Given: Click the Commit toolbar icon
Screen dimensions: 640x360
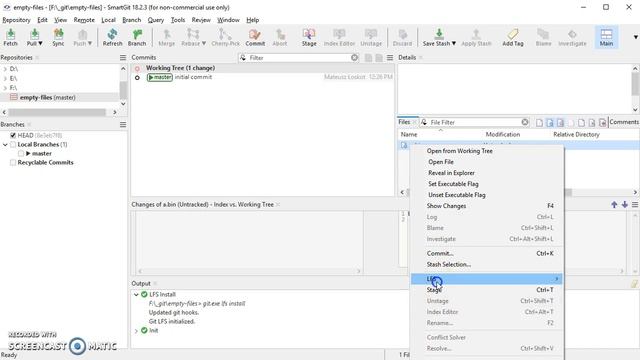Looking at the screenshot, I should [255, 38].
